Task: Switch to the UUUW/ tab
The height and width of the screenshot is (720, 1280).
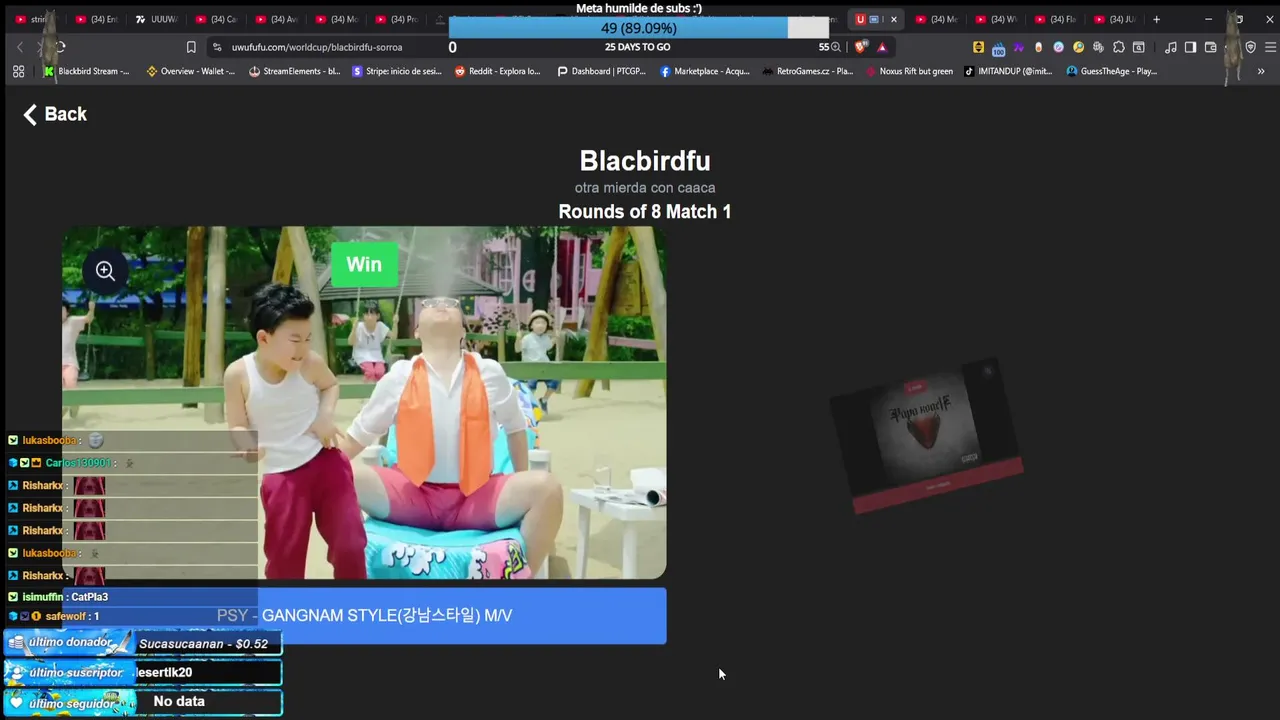Action: (156, 19)
